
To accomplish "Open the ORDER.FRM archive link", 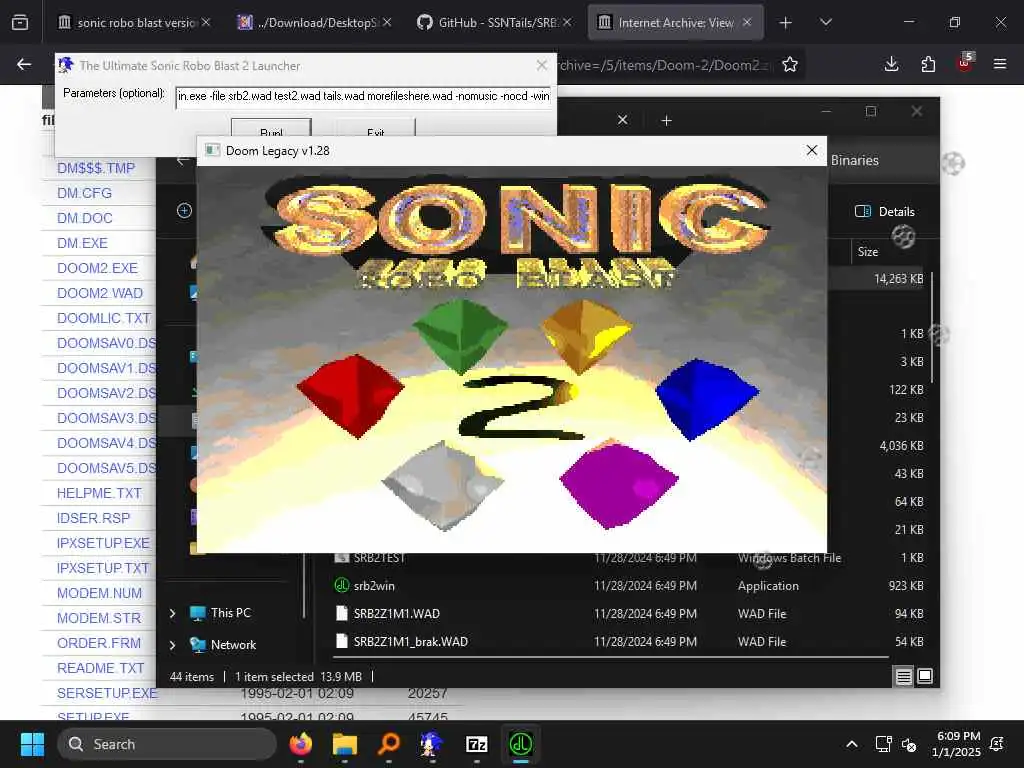I will [x=99, y=643].
